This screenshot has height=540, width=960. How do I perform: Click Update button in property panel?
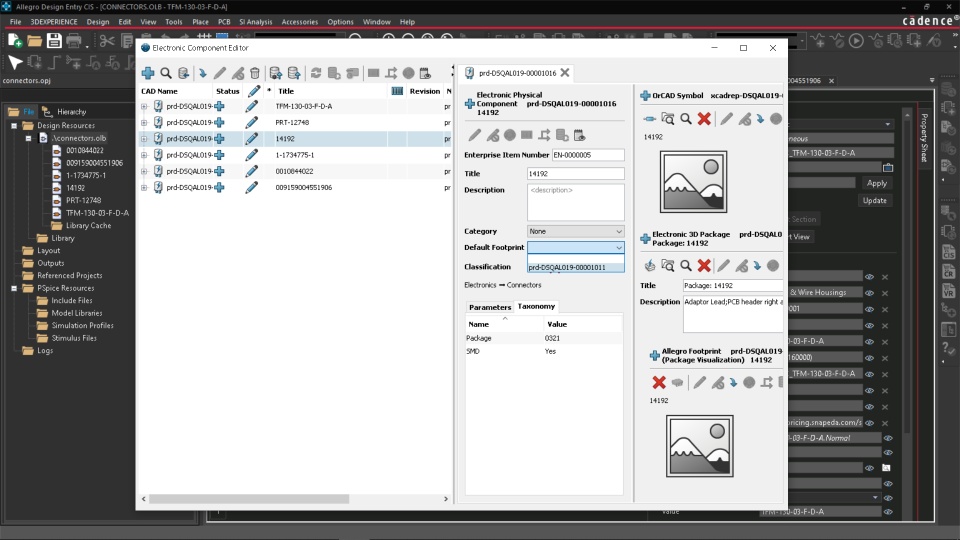click(874, 200)
